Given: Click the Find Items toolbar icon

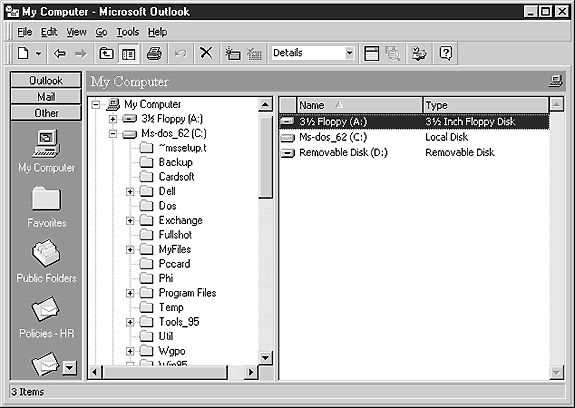Looking at the screenshot, I should (419, 54).
